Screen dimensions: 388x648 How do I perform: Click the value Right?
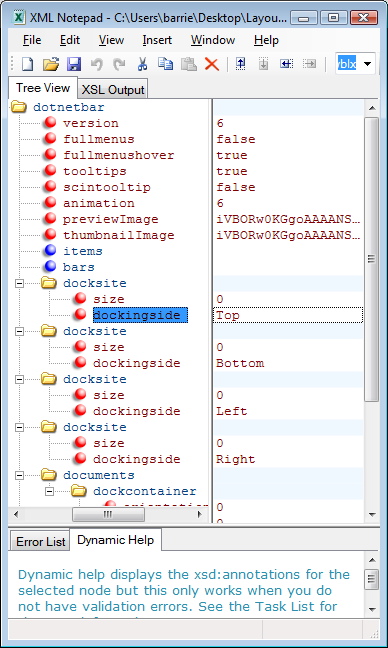(236, 459)
